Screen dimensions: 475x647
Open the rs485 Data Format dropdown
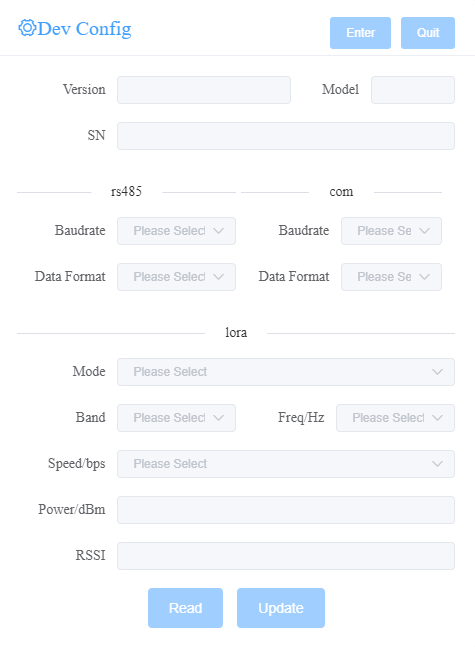click(176, 277)
